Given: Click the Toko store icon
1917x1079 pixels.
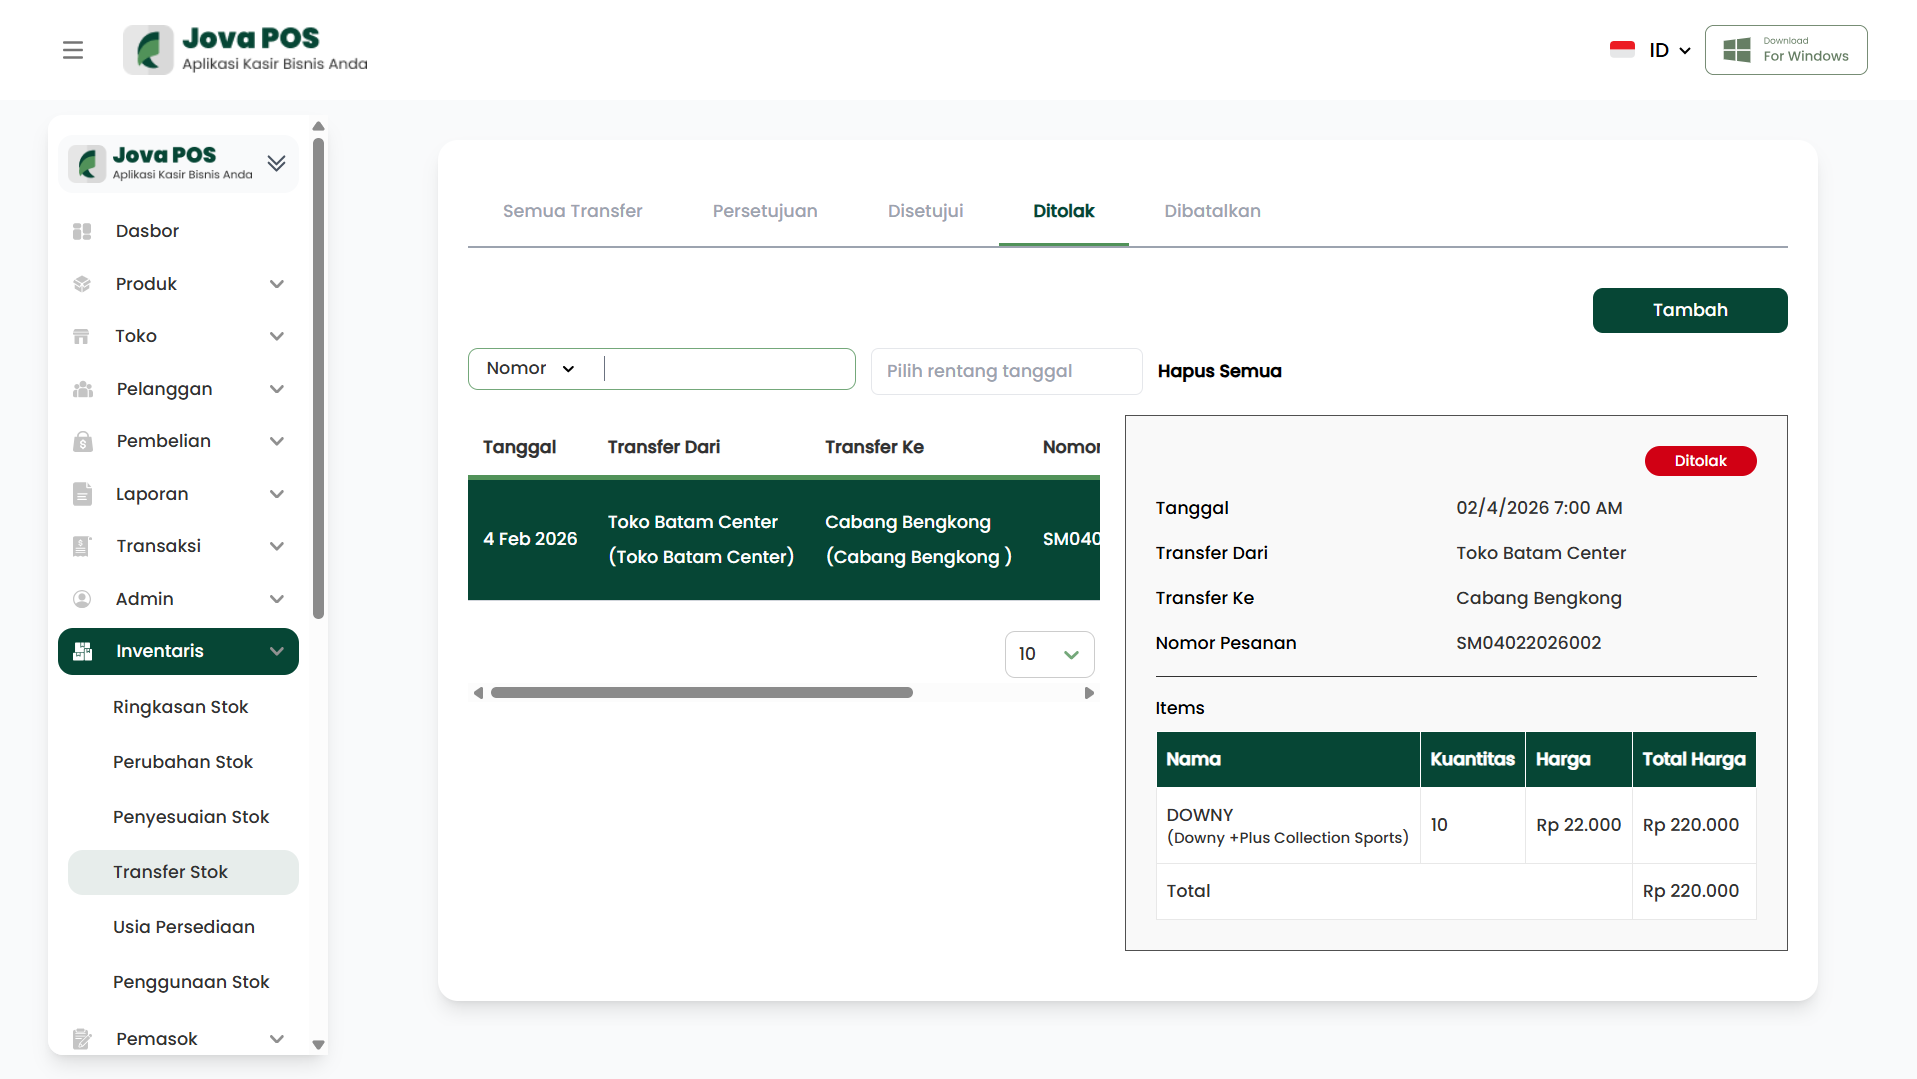Looking at the screenshot, I should click(82, 336).
